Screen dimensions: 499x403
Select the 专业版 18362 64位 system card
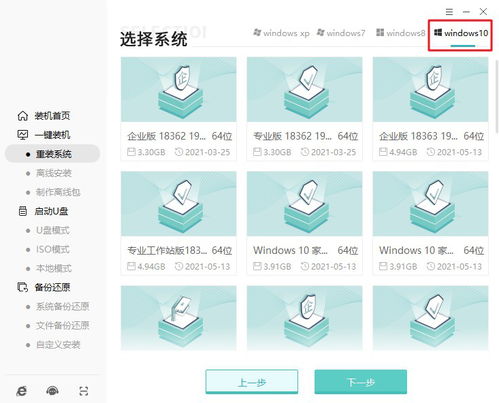(305, 109)
